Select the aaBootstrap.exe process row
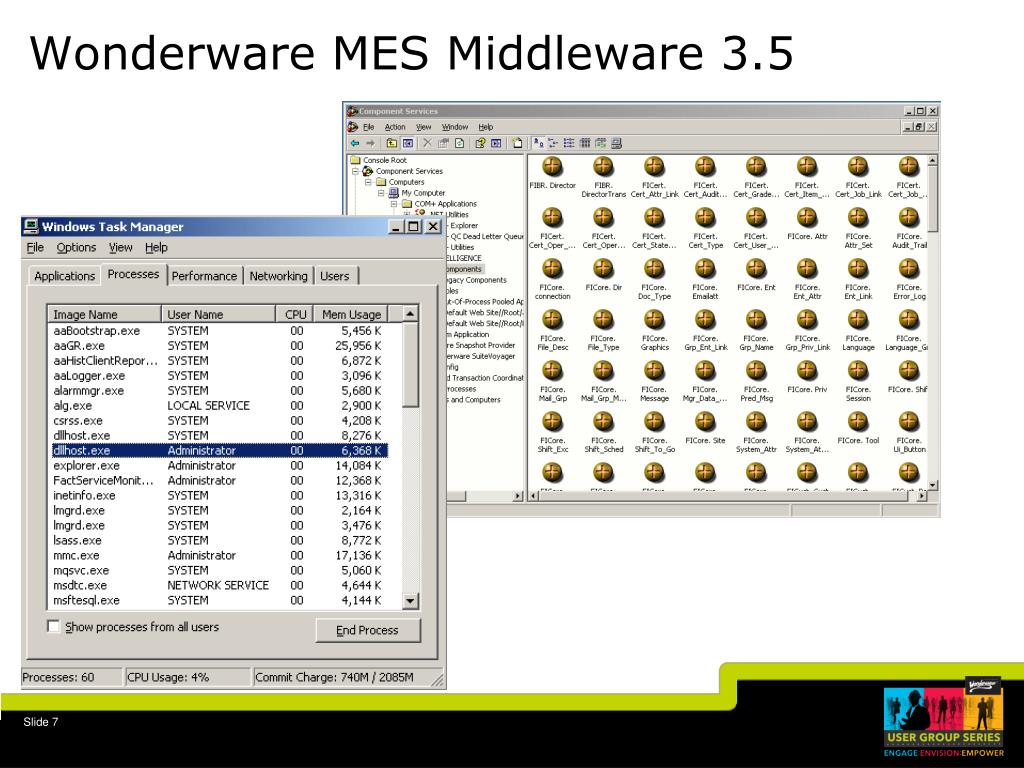The image size is (1024, 768). 219,331
